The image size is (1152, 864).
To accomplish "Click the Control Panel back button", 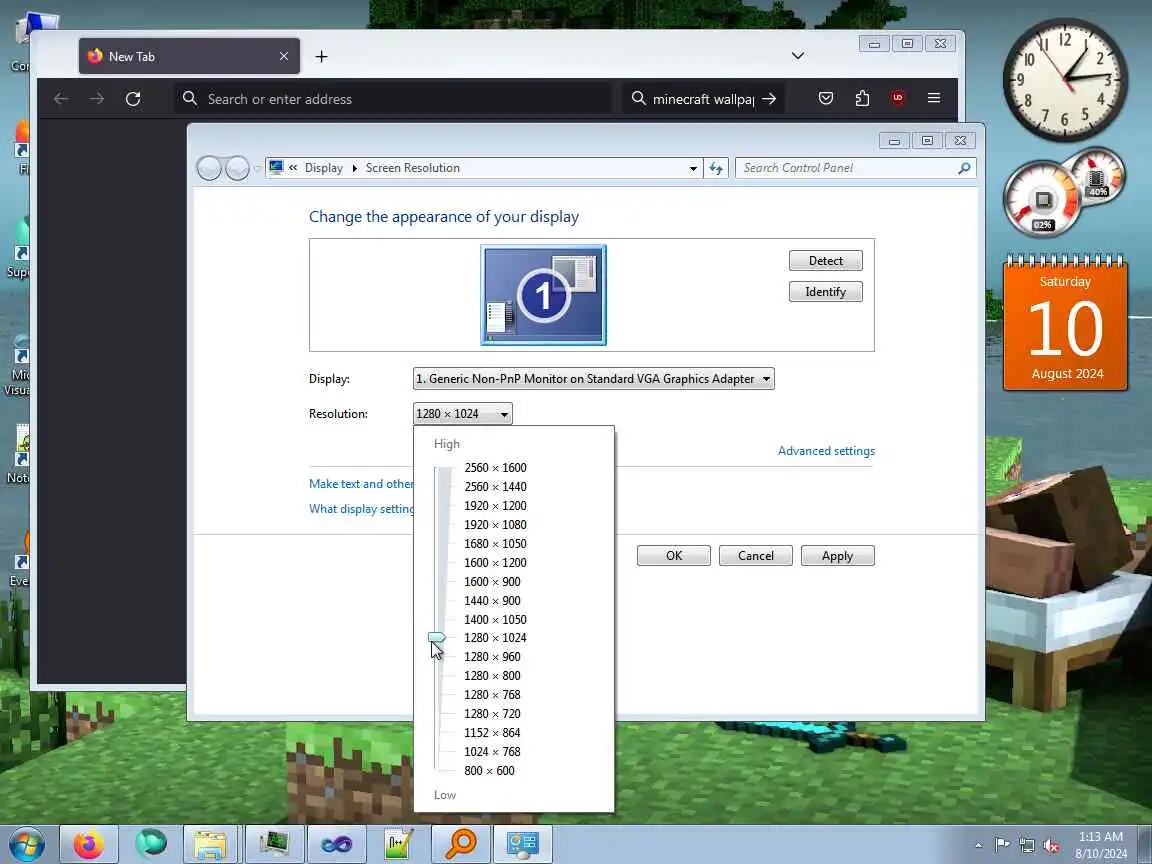I will (209, 168).
